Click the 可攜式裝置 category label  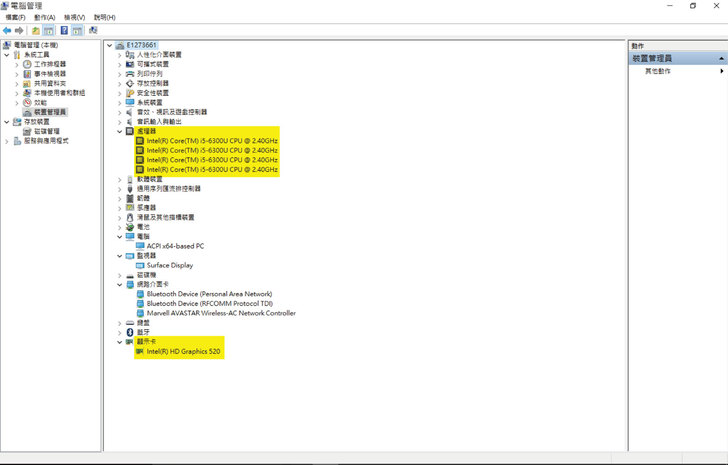tap(153, 64)
